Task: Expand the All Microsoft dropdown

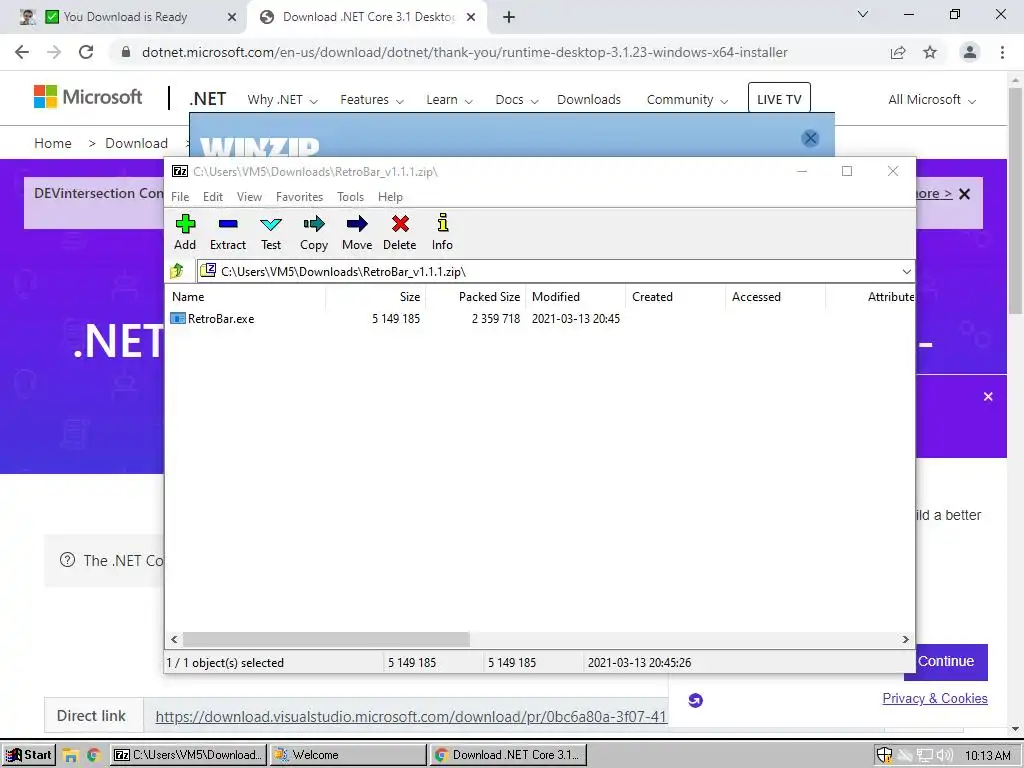Action: point(932,100)
